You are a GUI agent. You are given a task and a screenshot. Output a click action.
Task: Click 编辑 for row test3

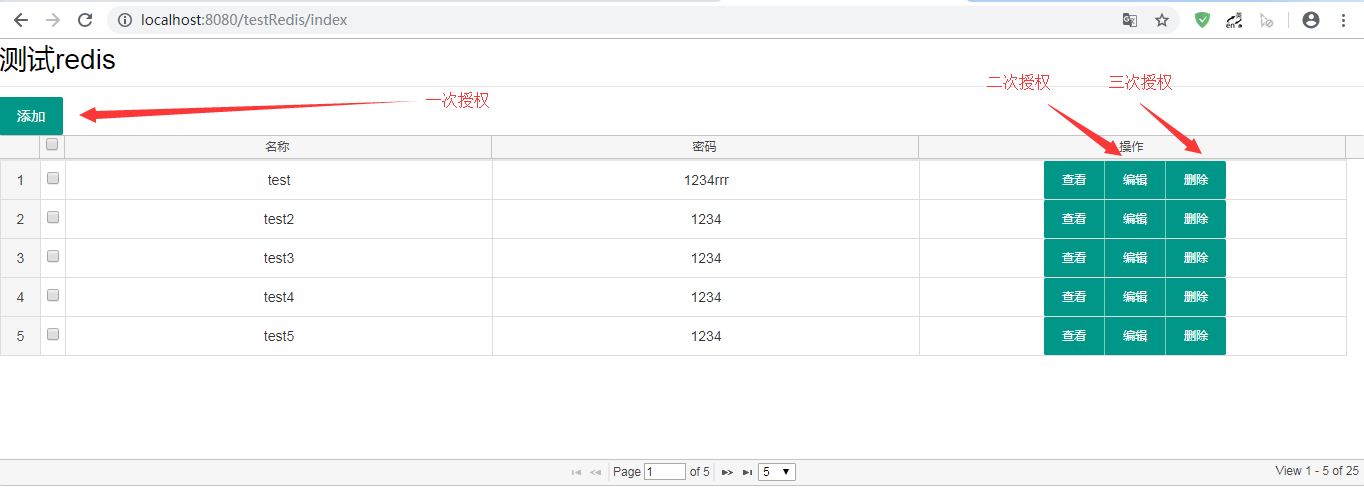pos(1135,258)
